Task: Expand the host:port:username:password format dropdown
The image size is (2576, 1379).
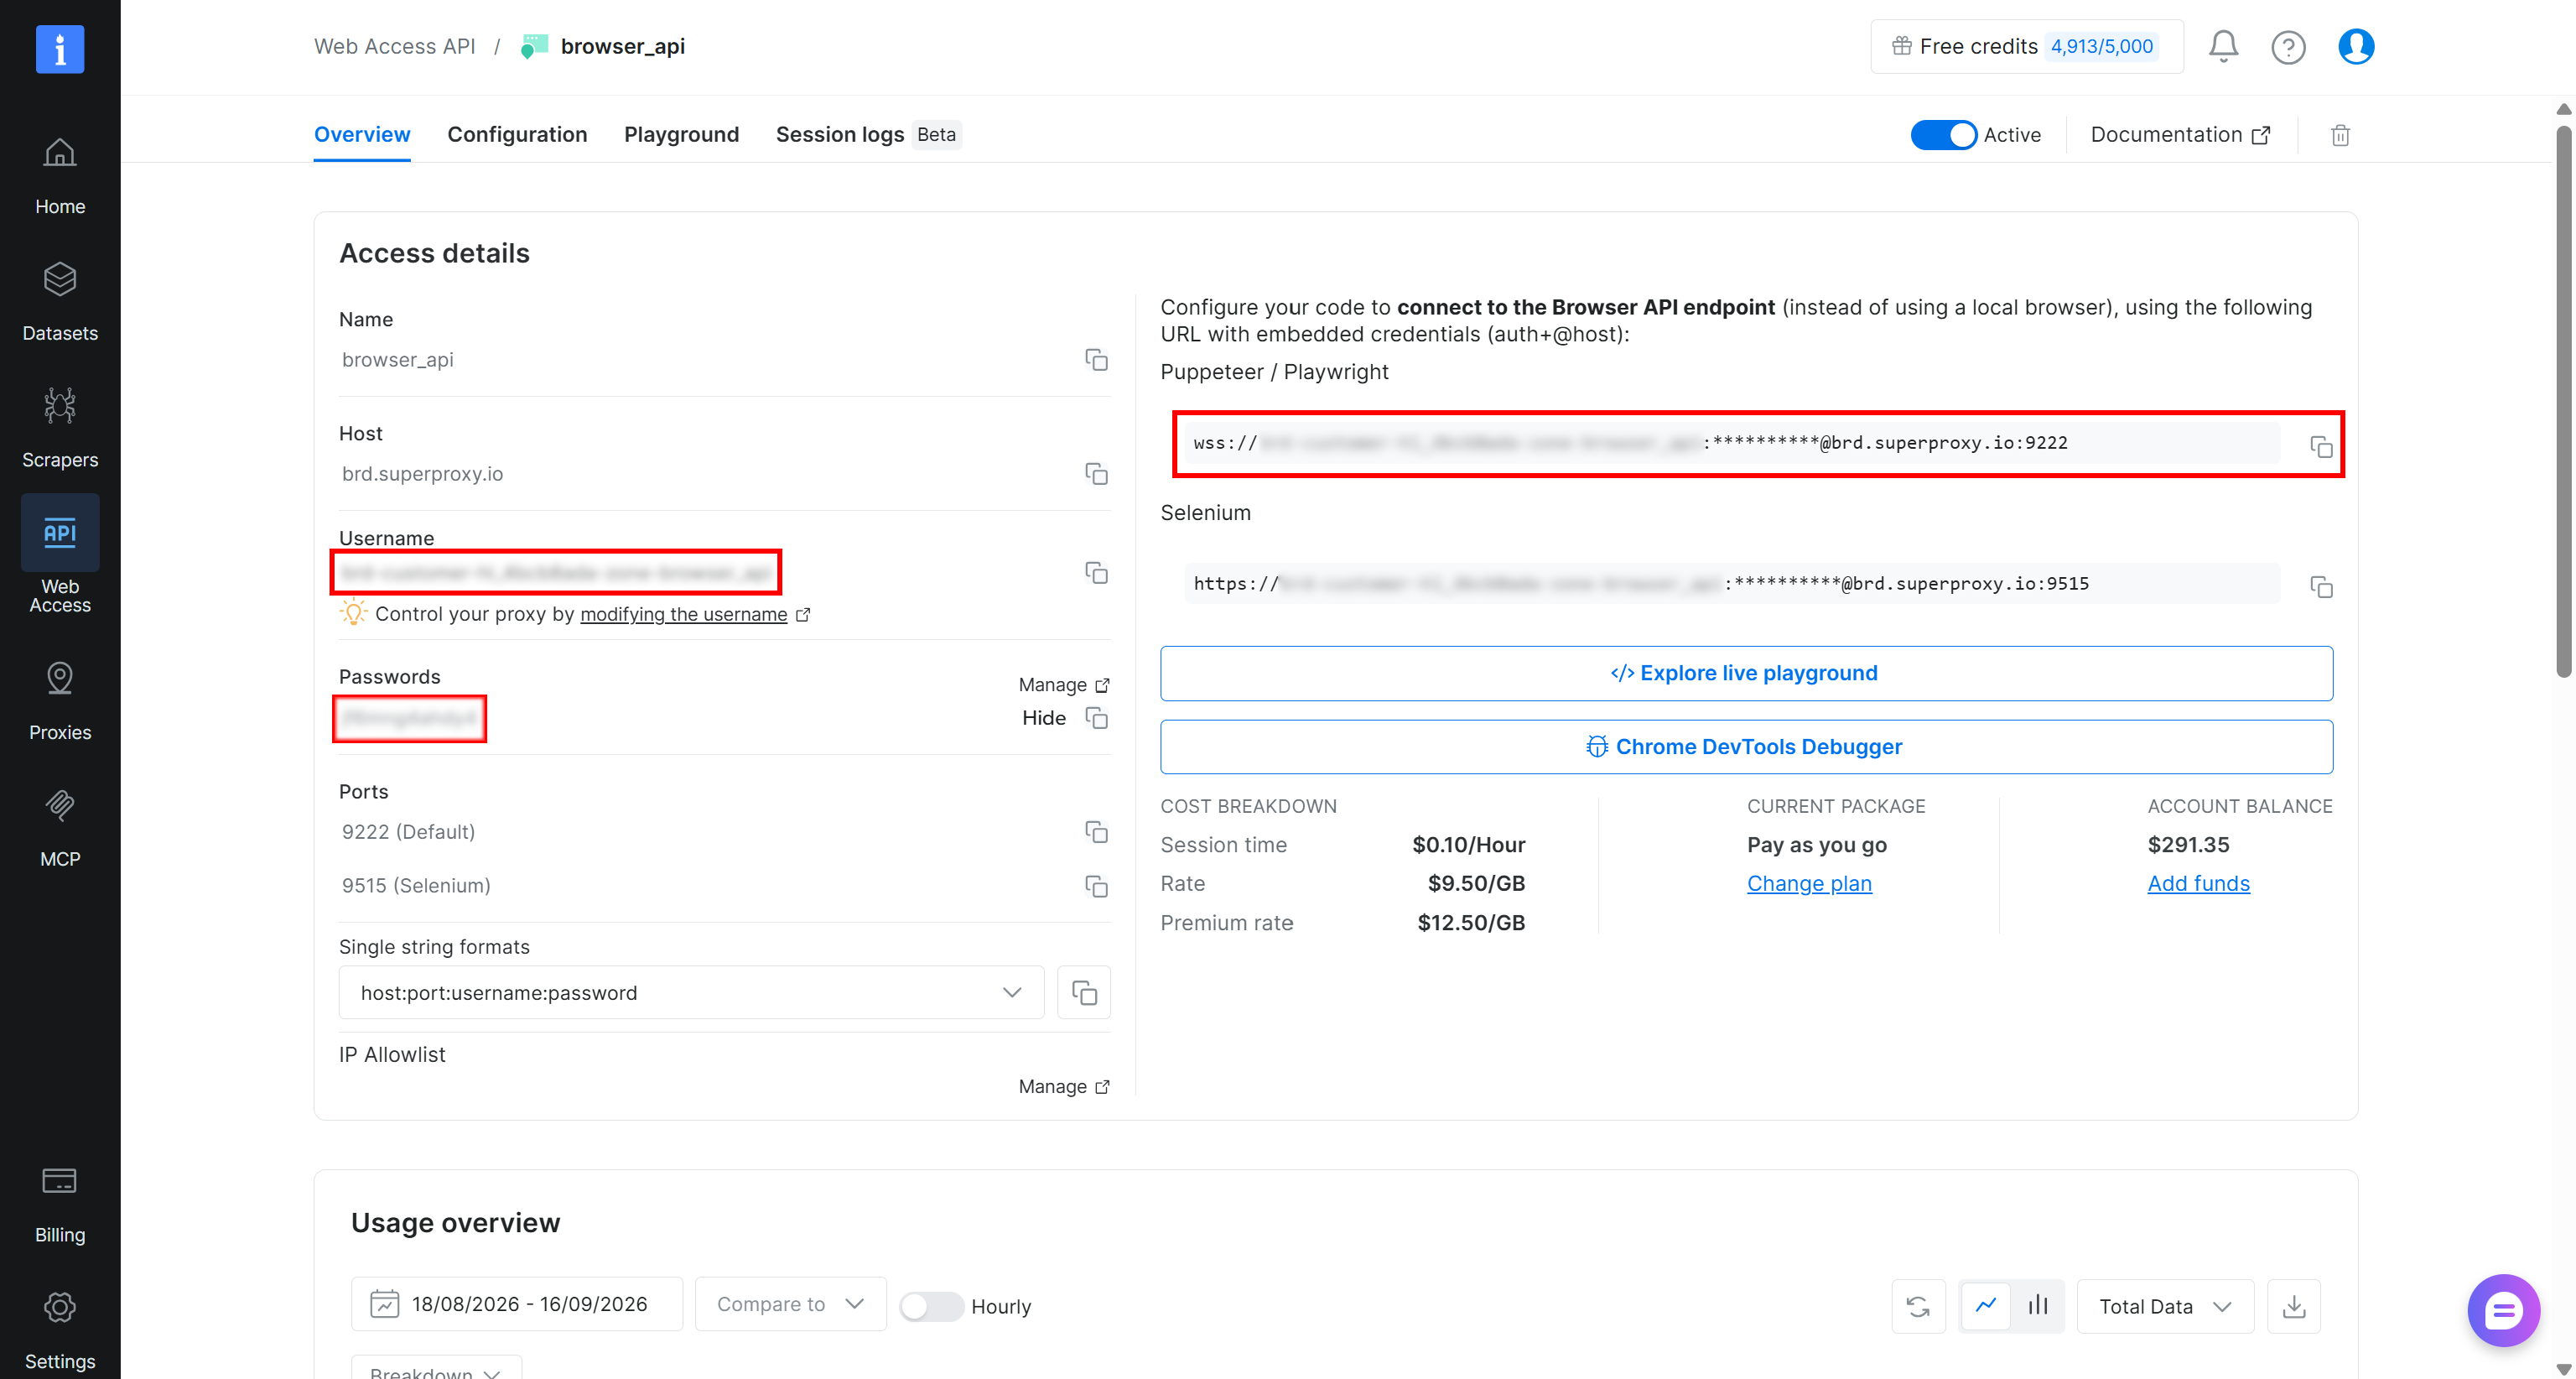Action: 691,993
